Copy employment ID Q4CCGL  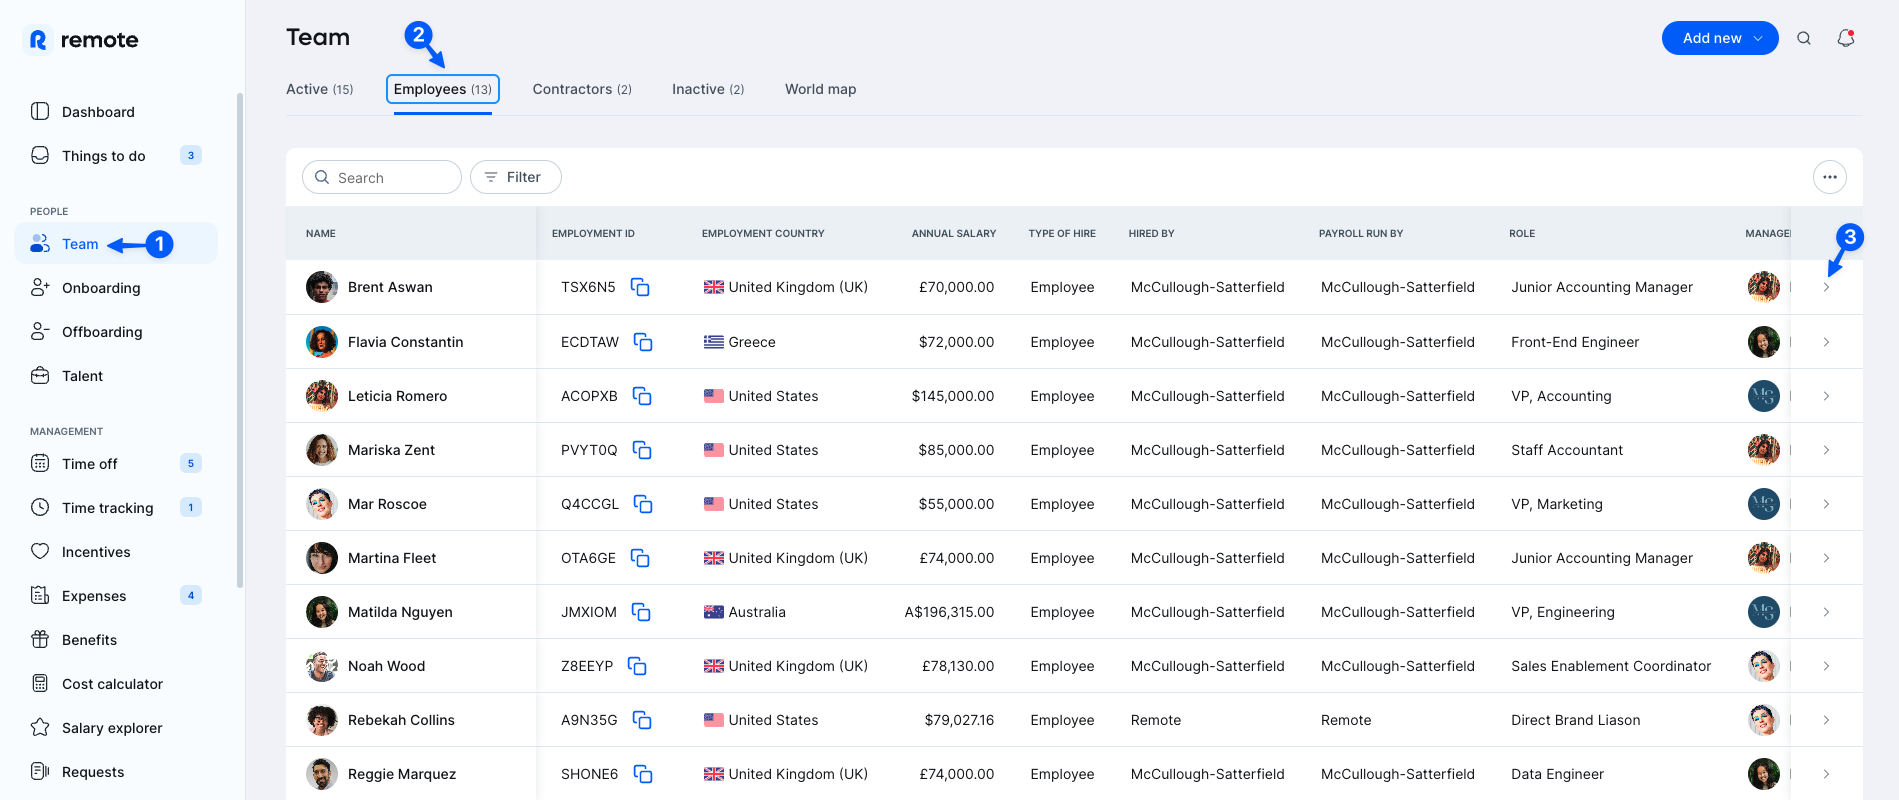643,504
